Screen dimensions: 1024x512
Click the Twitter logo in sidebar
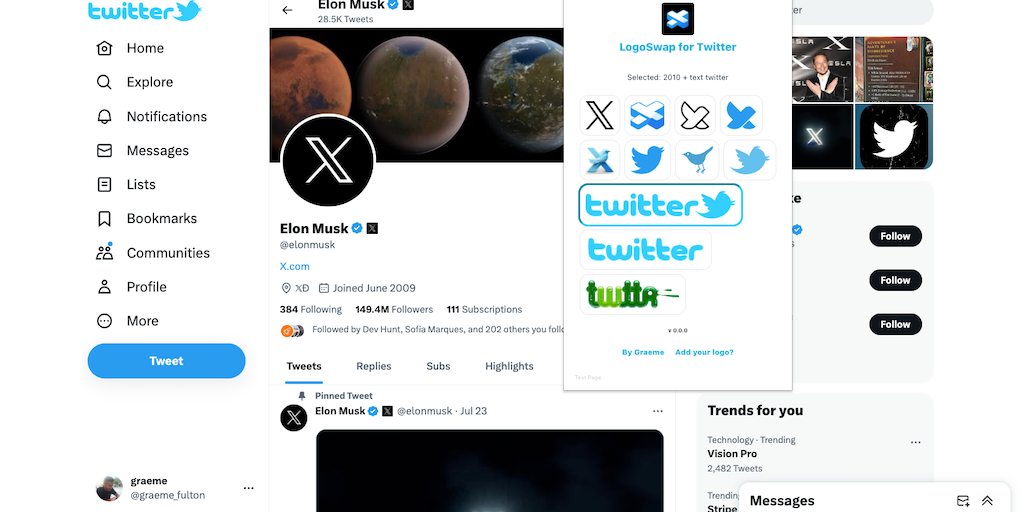[144, 12]
